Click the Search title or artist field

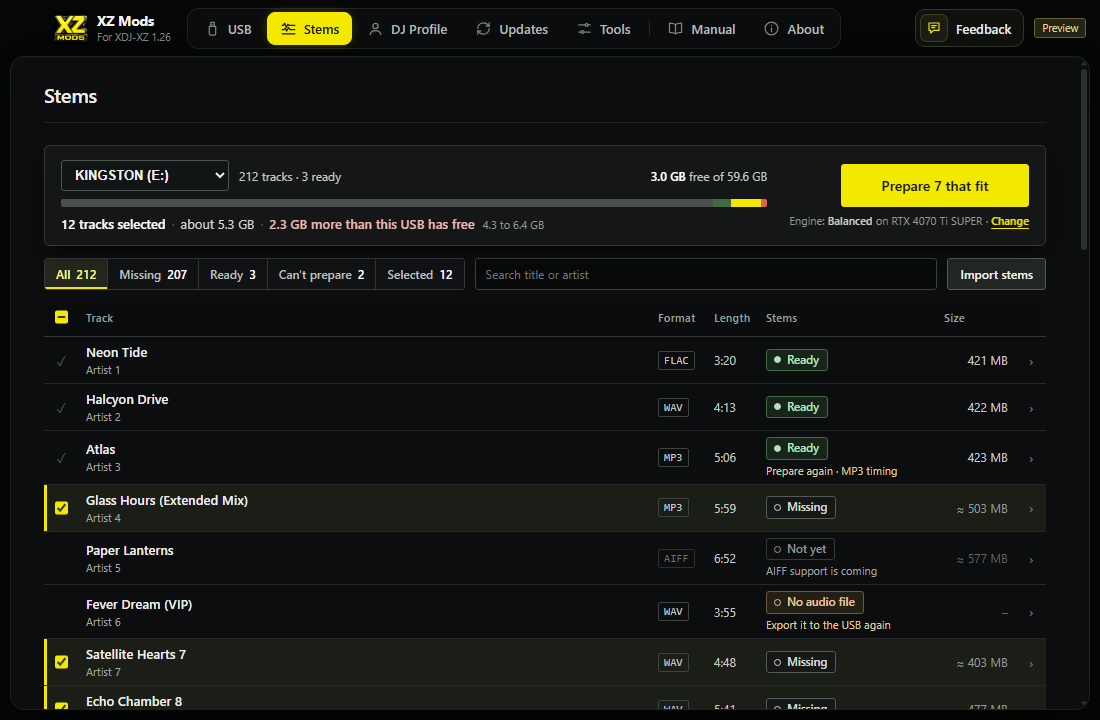[706, 274]
